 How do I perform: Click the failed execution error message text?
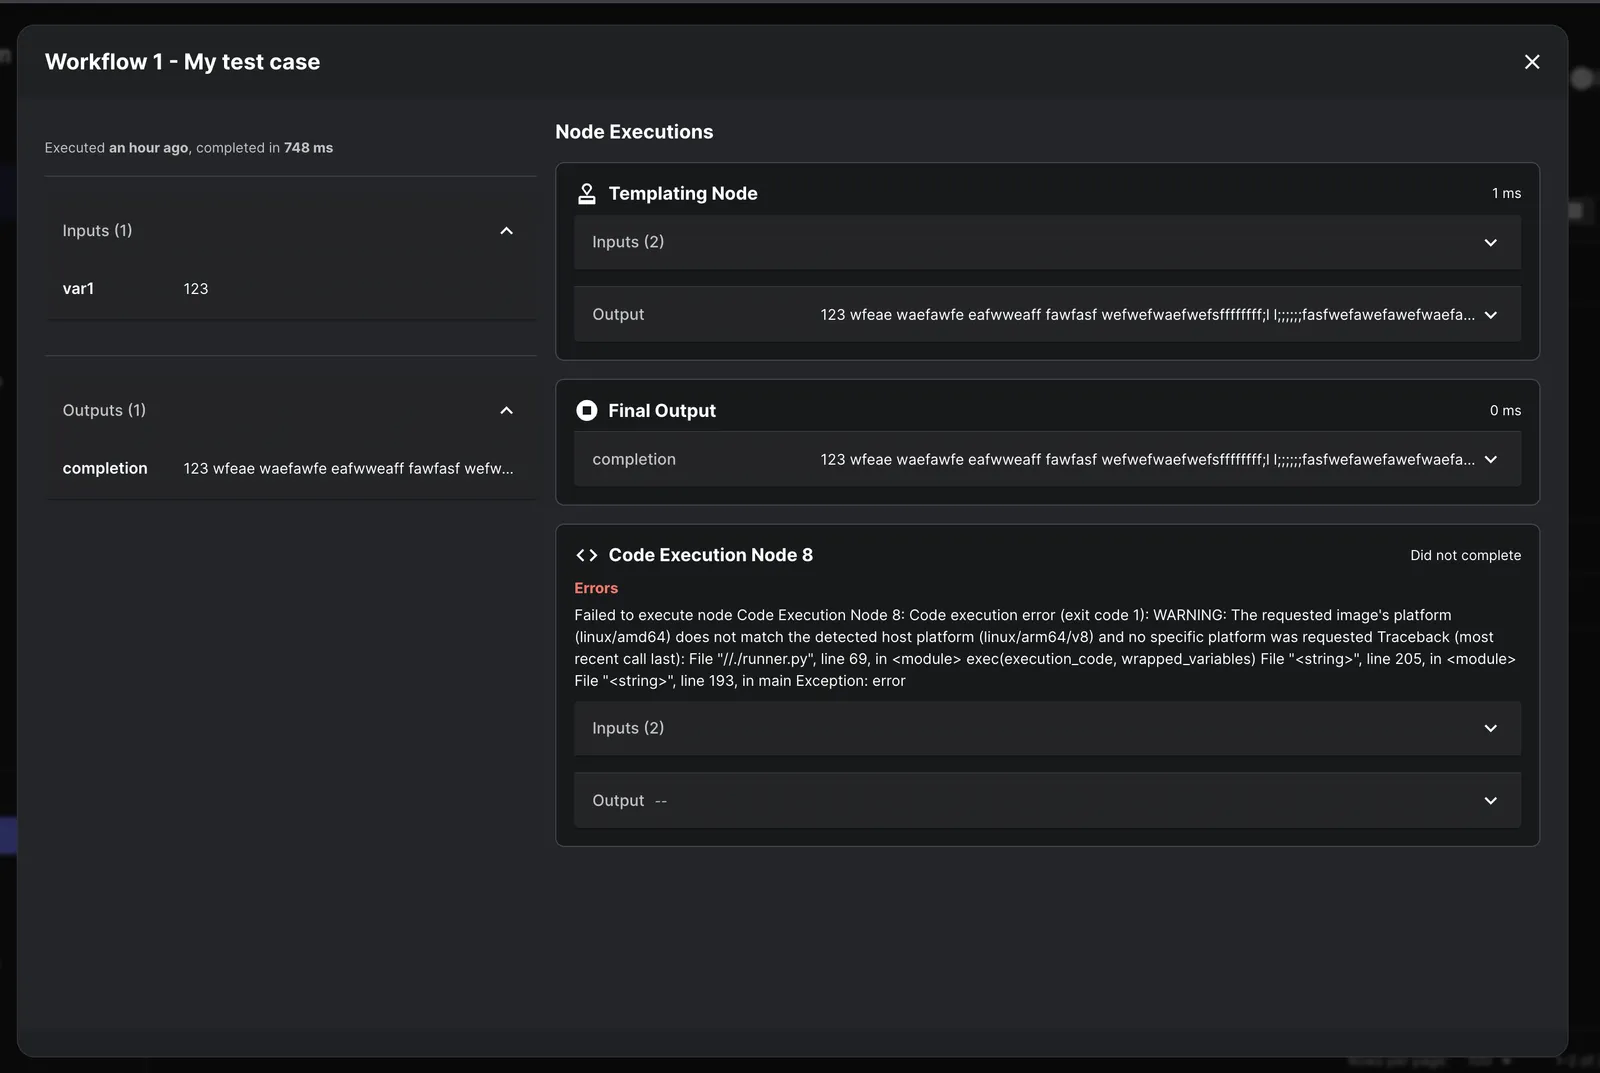point(1045,648)
